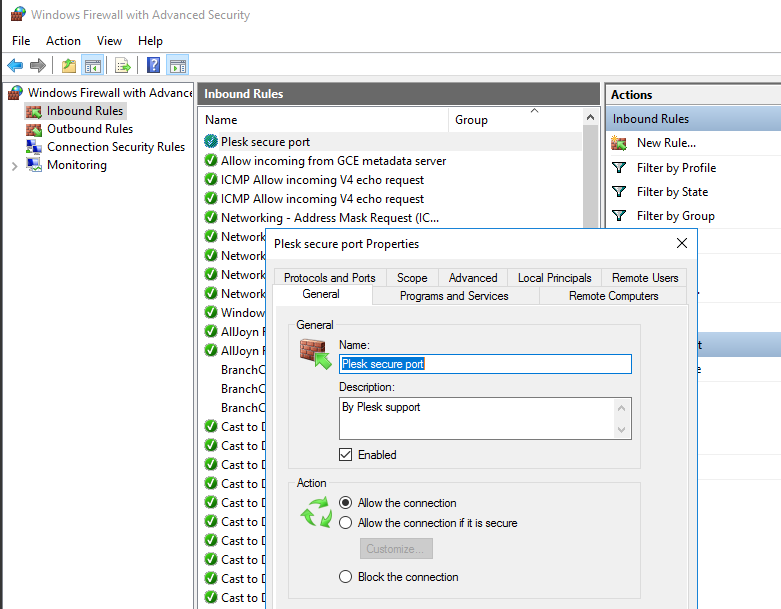Click the green arrows icon in Action section

pos(316,512)
